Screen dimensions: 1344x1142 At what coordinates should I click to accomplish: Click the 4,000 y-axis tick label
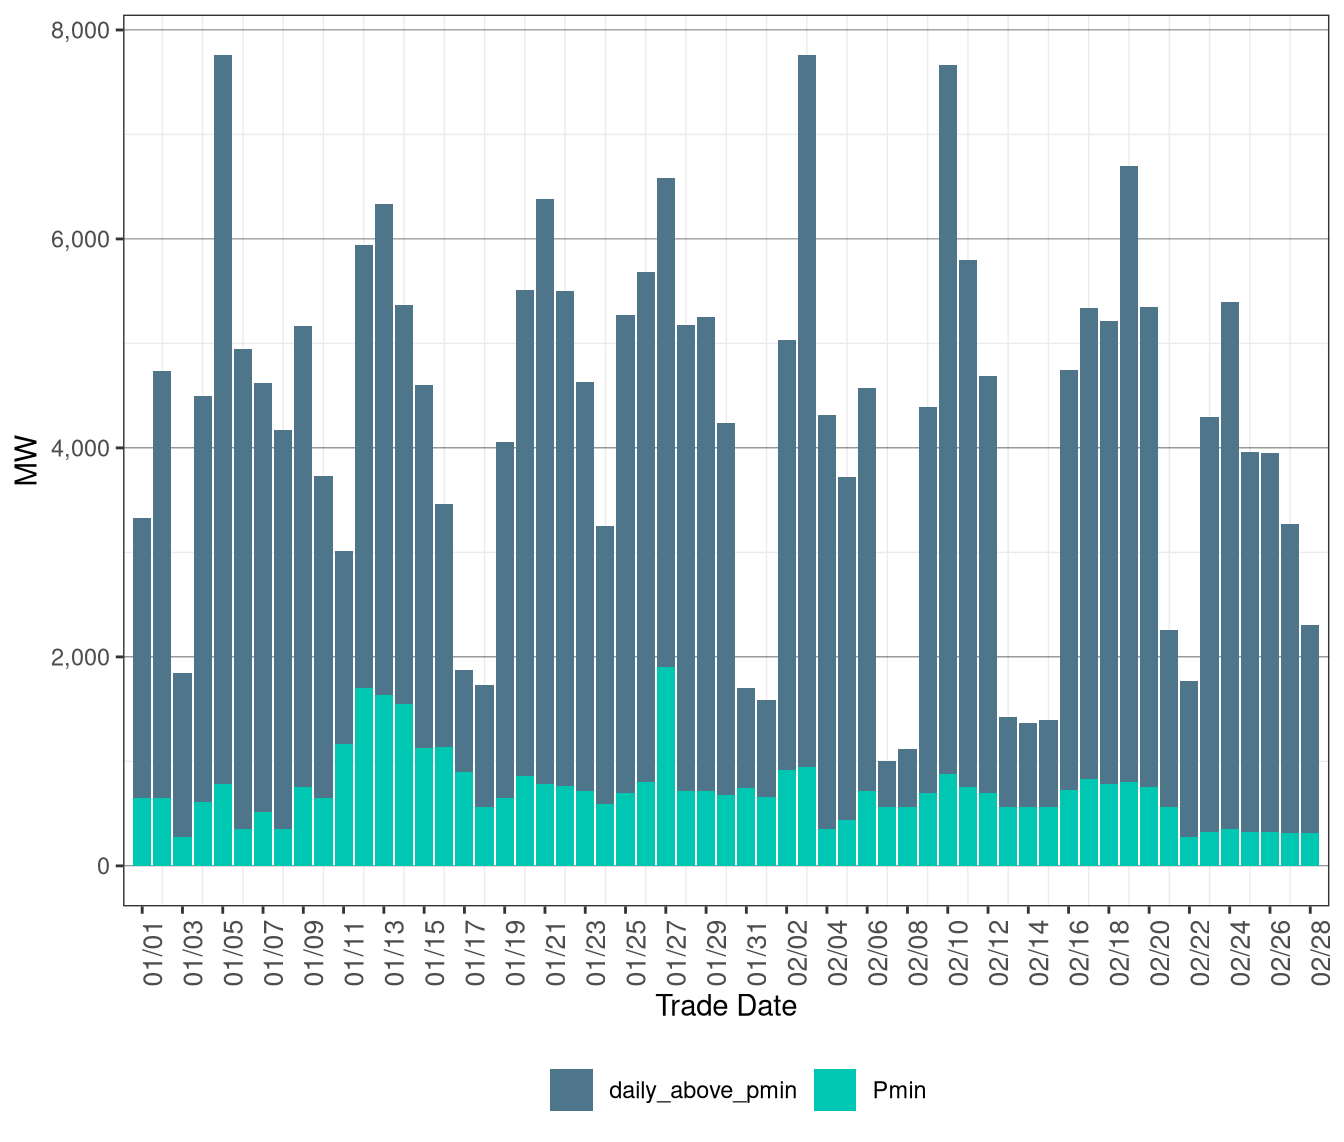79,448
